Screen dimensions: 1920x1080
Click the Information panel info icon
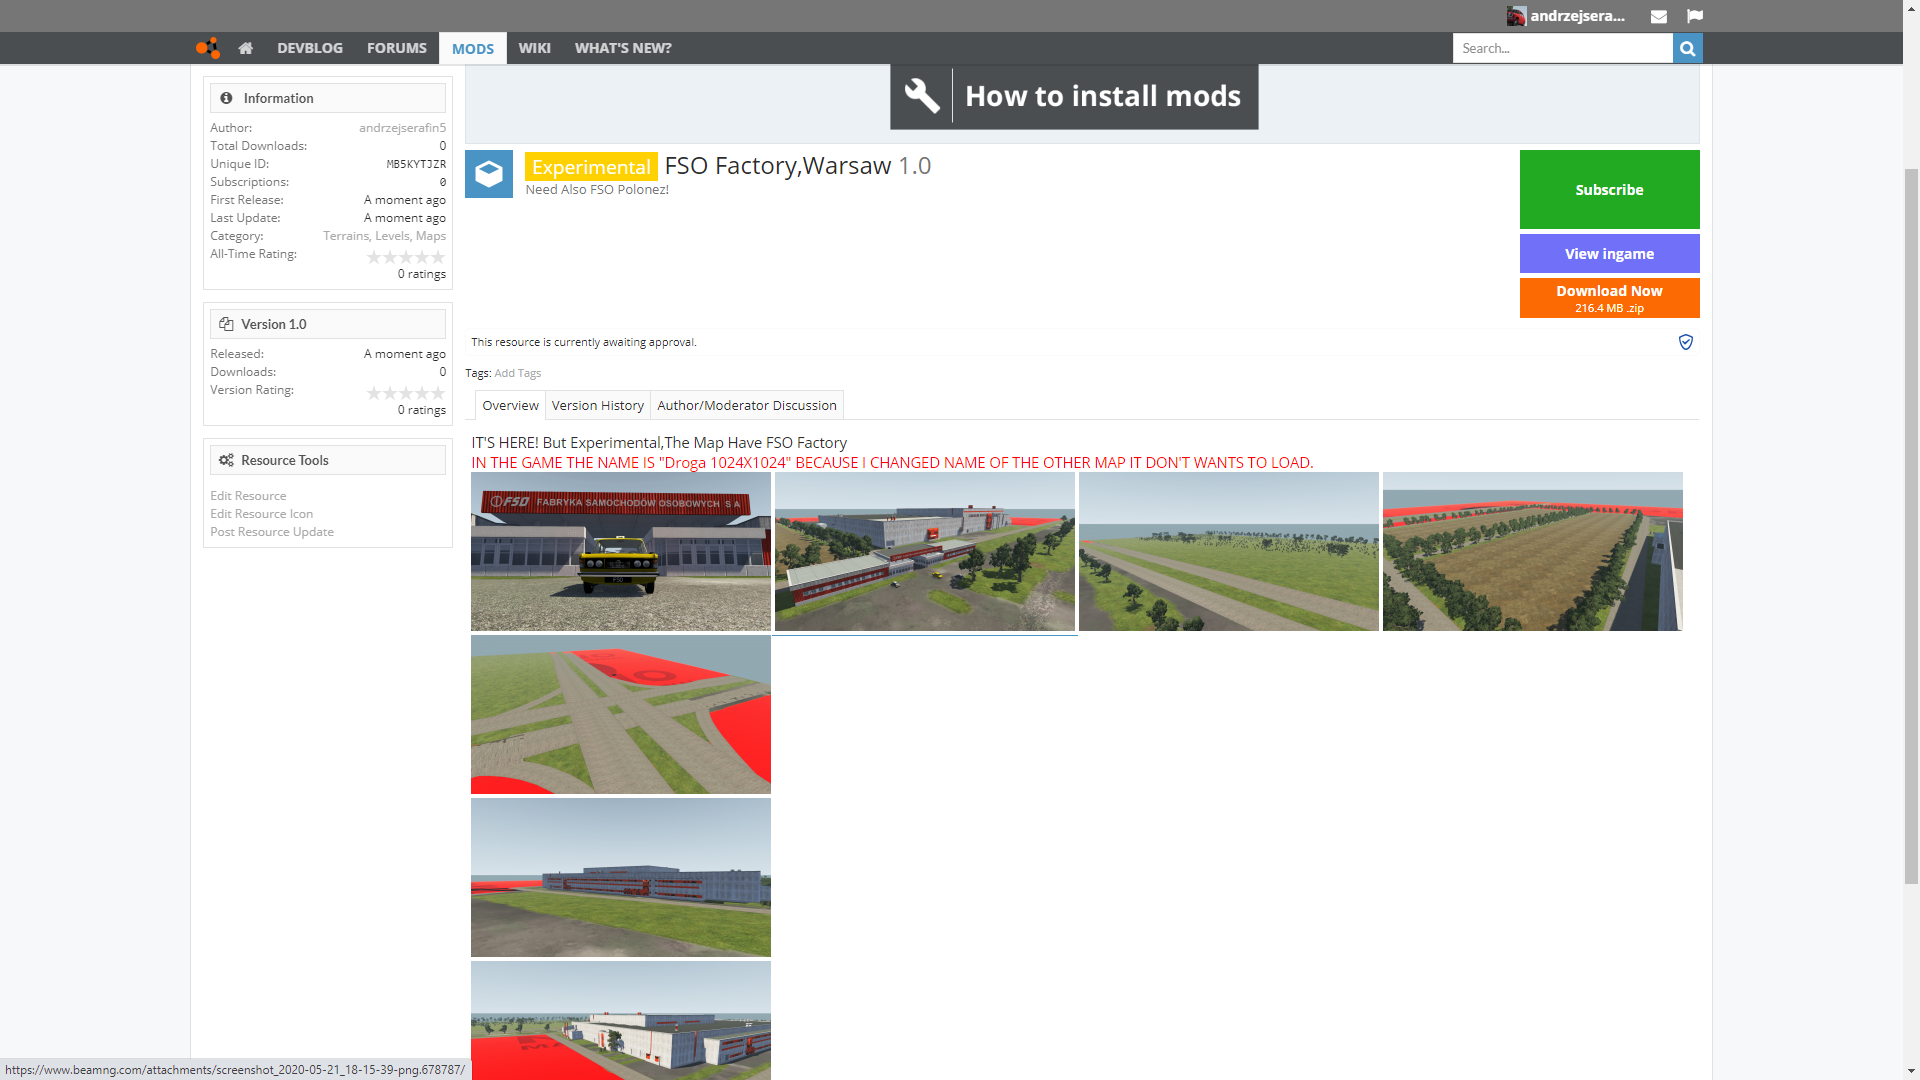point(226,98)
